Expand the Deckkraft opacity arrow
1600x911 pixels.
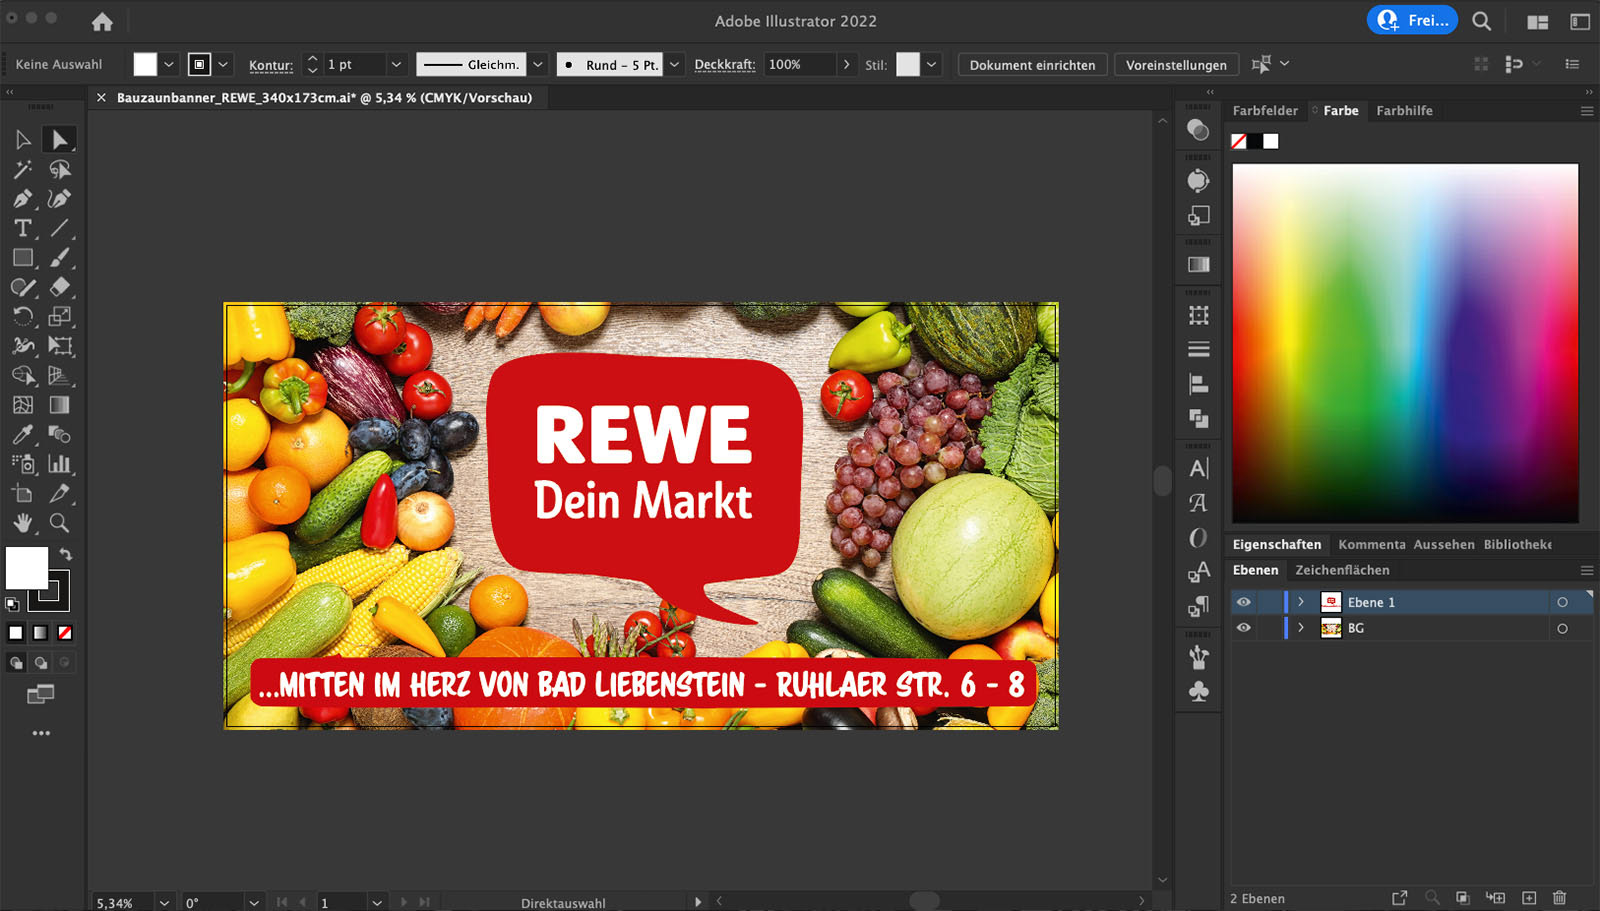coord(847,64)
